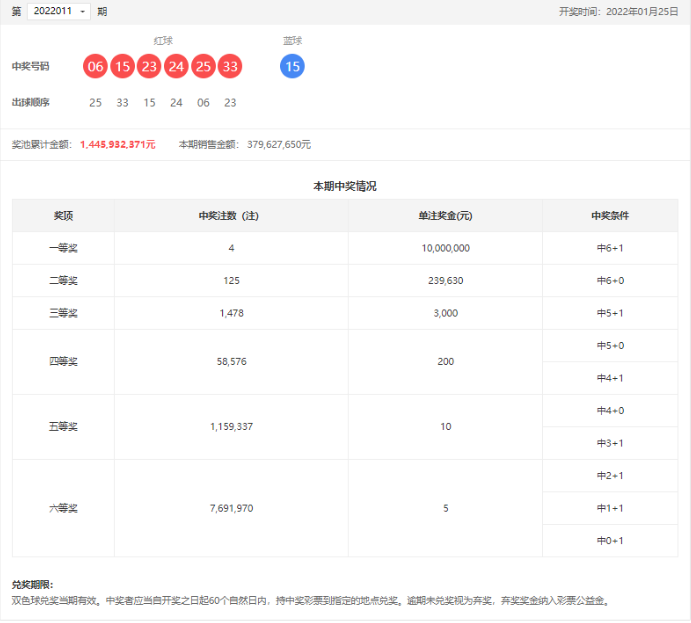Click the red ball numbered 33
This screenshot has width=691, height=623.
230,66
